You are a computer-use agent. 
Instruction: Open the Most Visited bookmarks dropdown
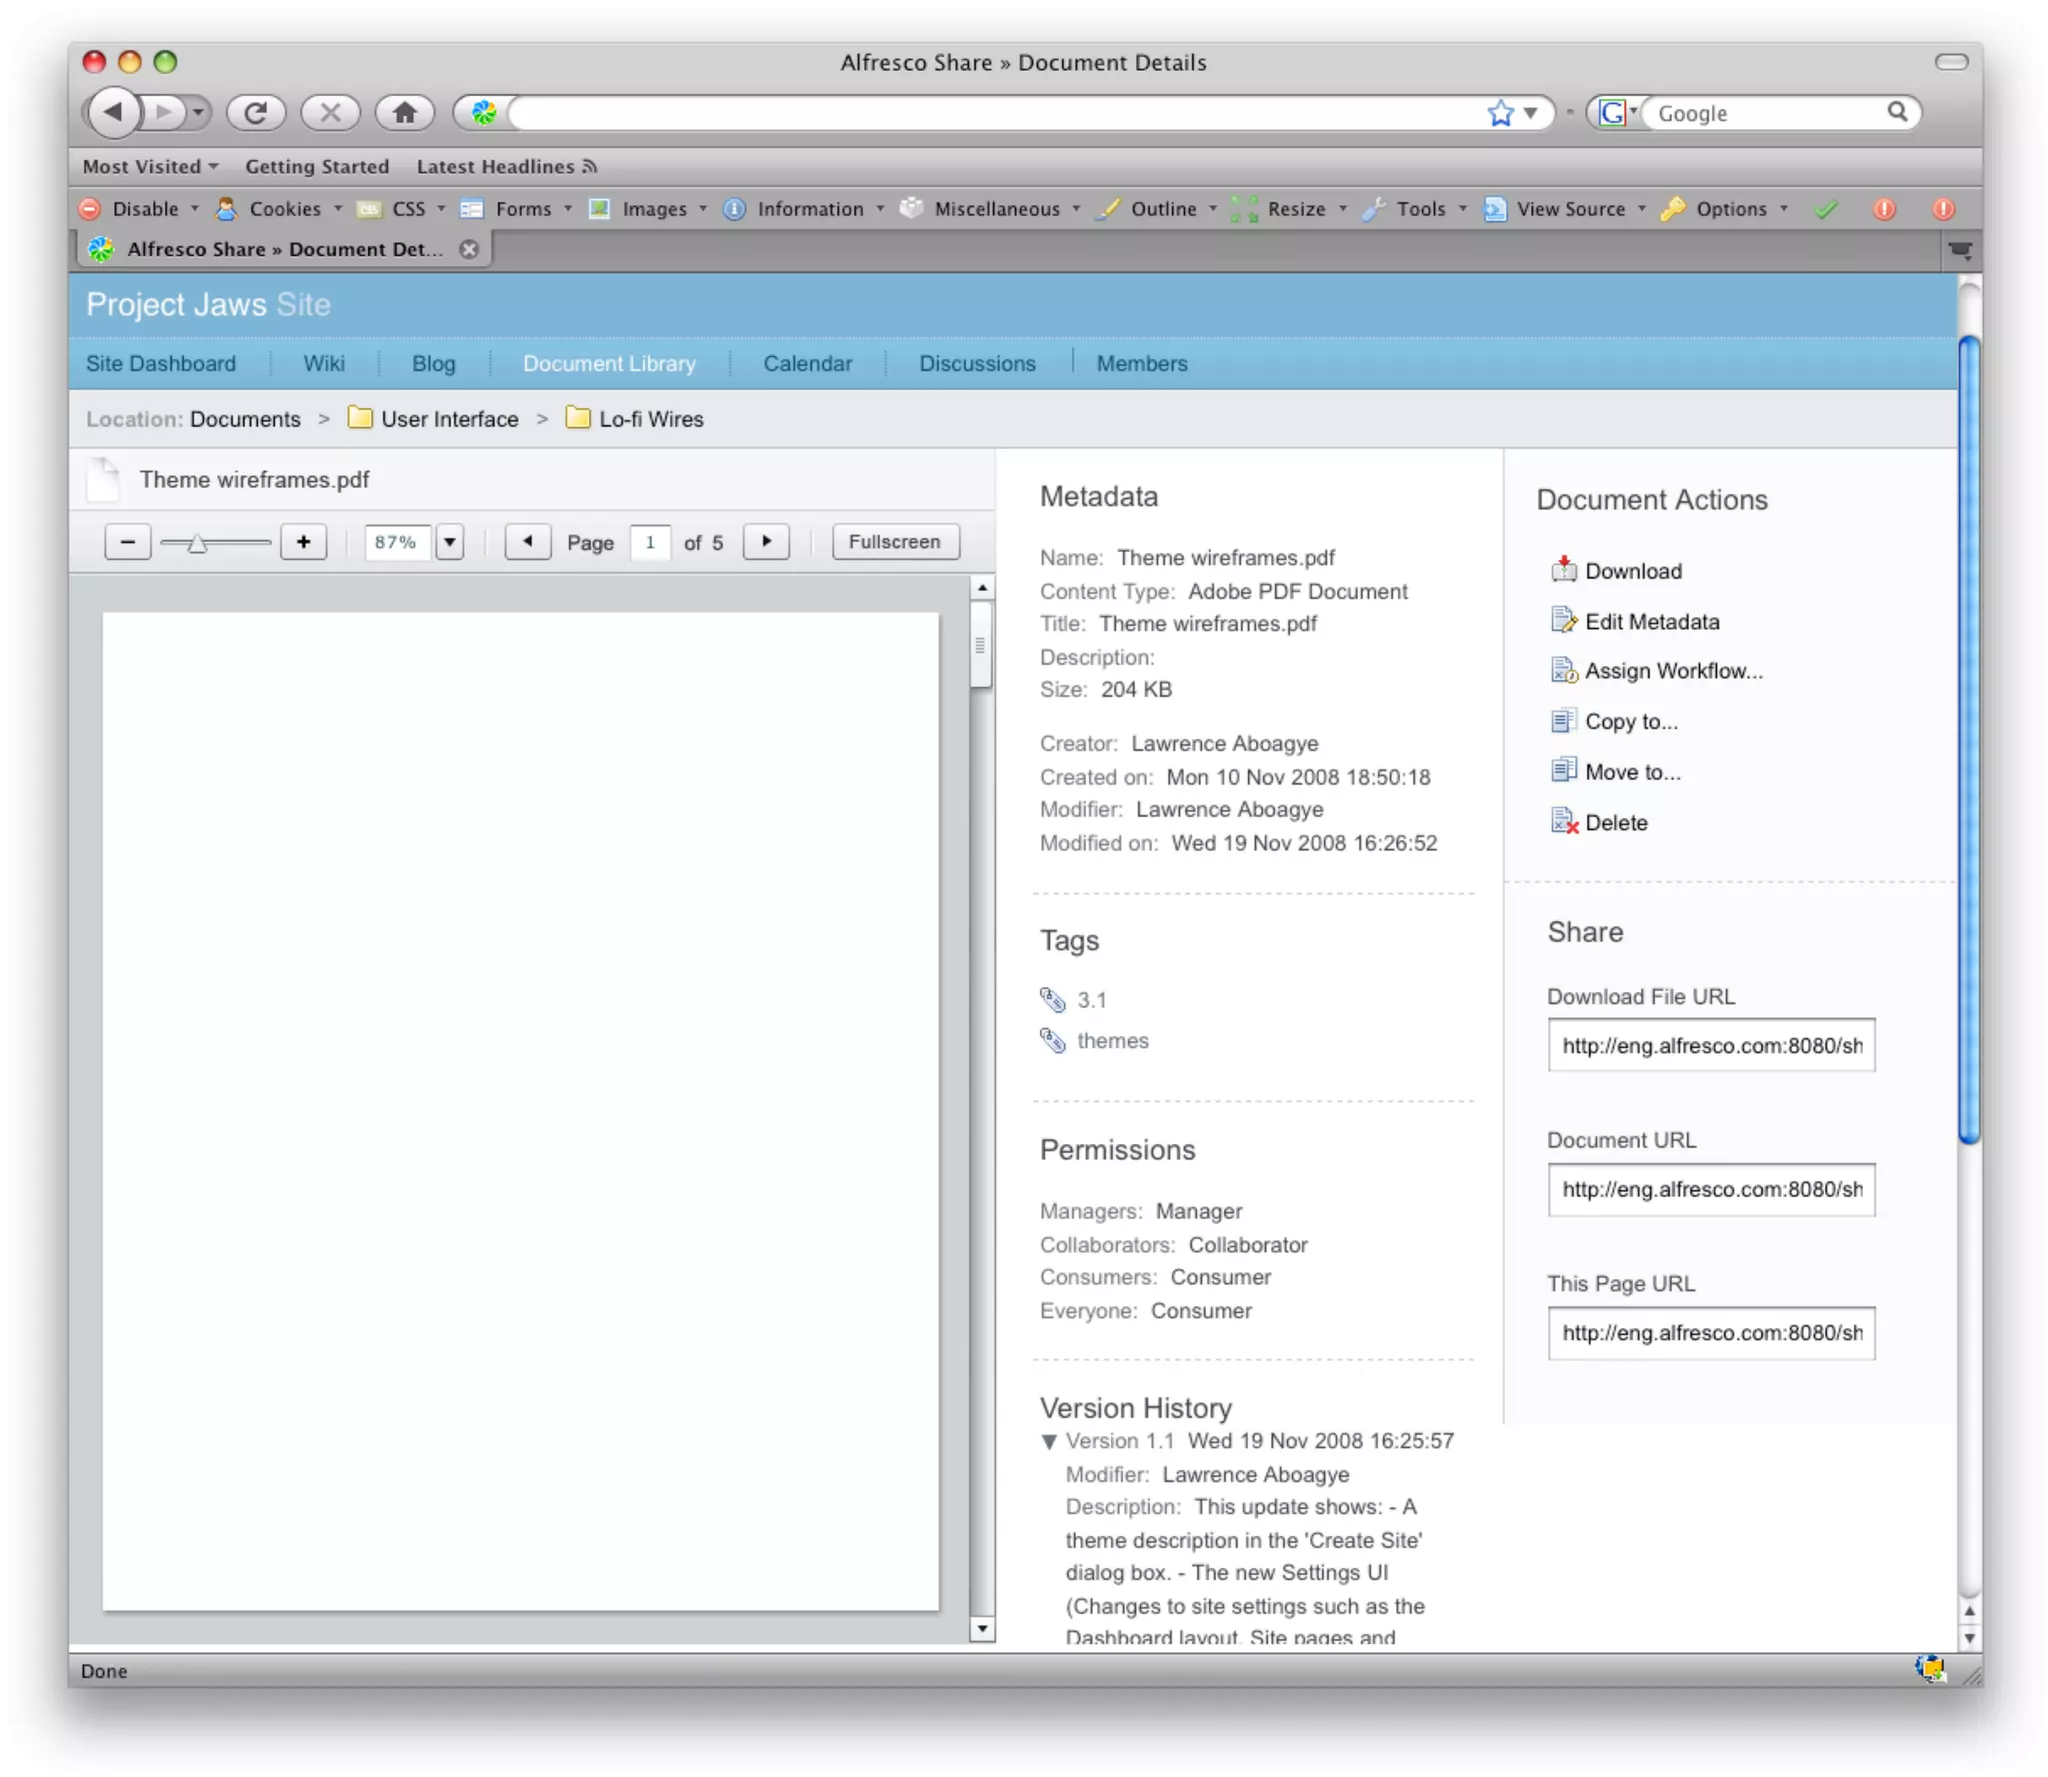coord(150,166)
